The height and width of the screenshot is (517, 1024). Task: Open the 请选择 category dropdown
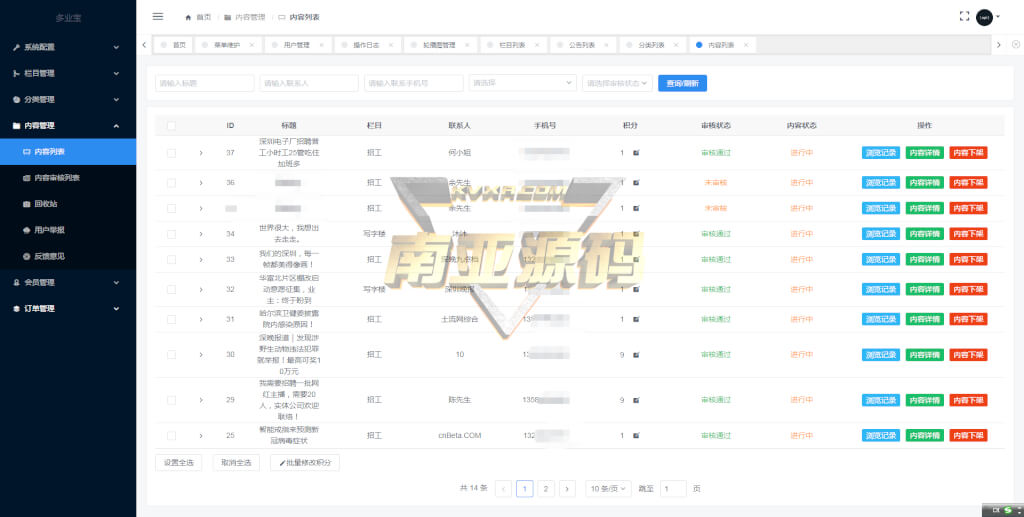point(522,83)
